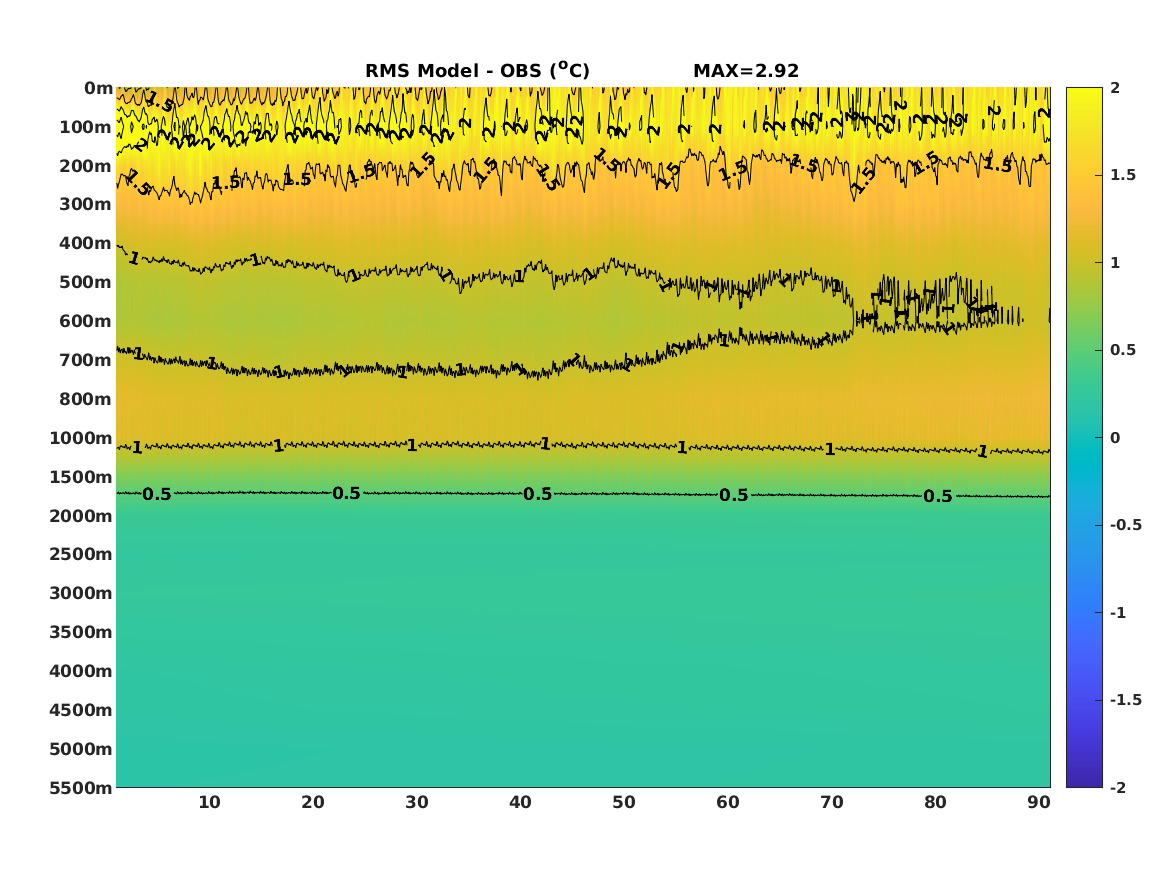
Task: Click the '3000m' depth axis label
Action: point(81,593)
